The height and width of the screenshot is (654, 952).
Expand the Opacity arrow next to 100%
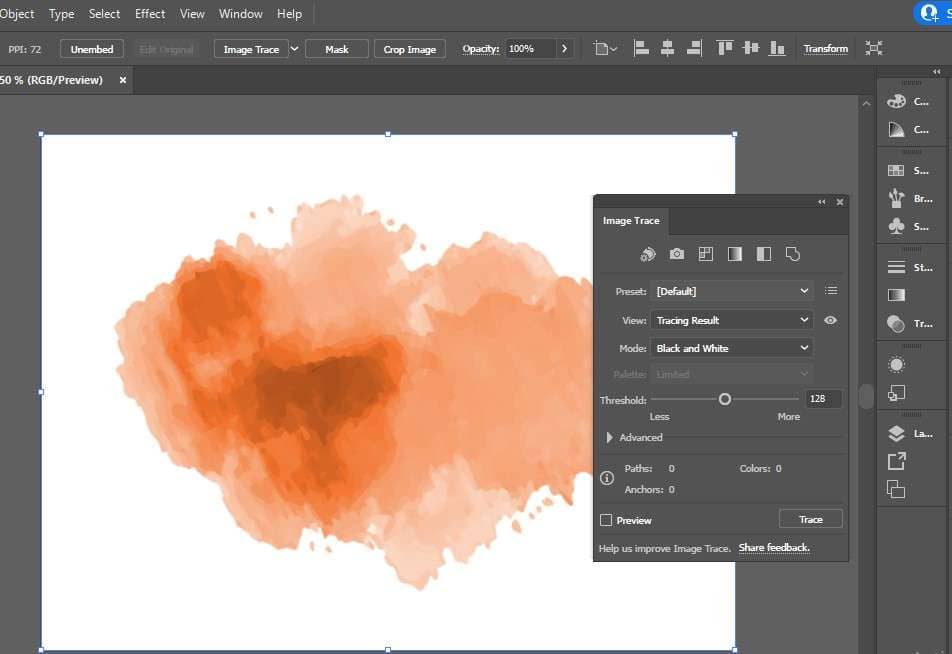[564, 49]
